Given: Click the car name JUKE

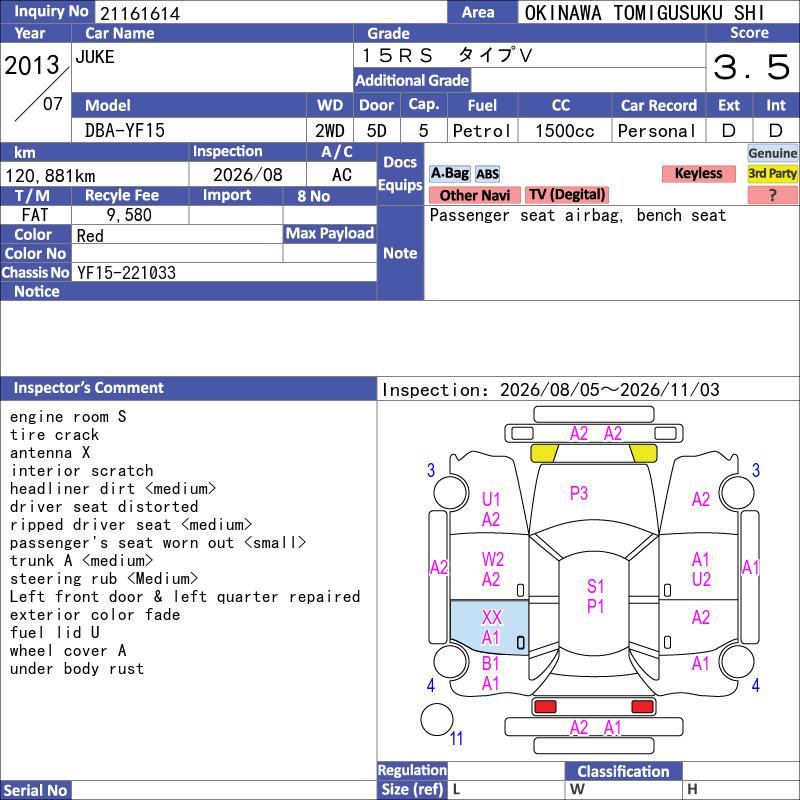Looking at the screenshot, I should [95, 57].
